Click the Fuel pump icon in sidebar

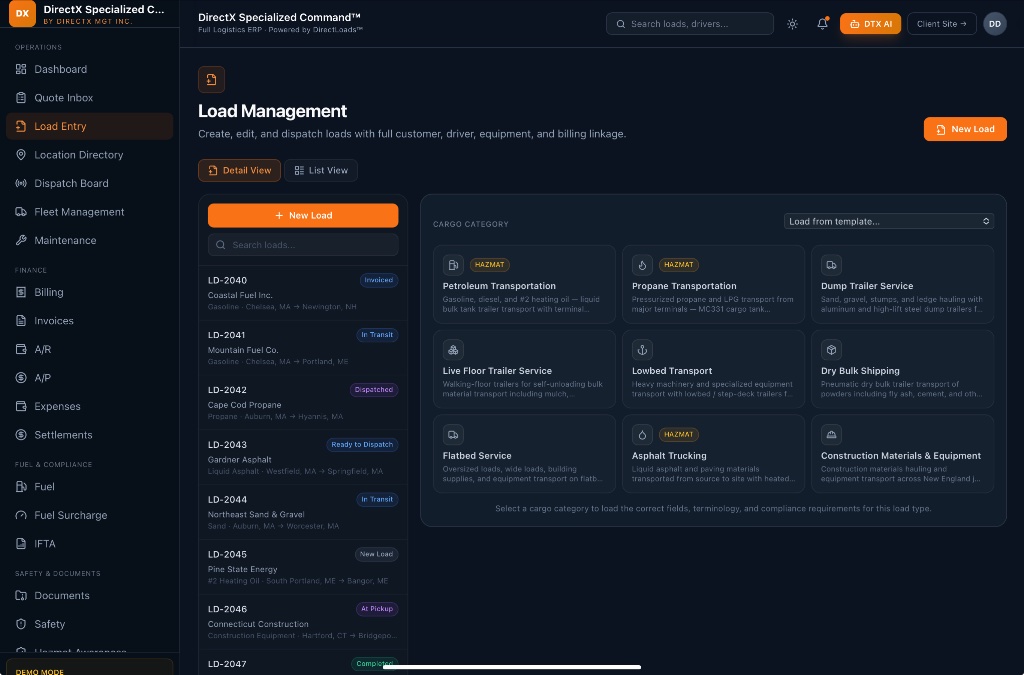tap(21, 486)
